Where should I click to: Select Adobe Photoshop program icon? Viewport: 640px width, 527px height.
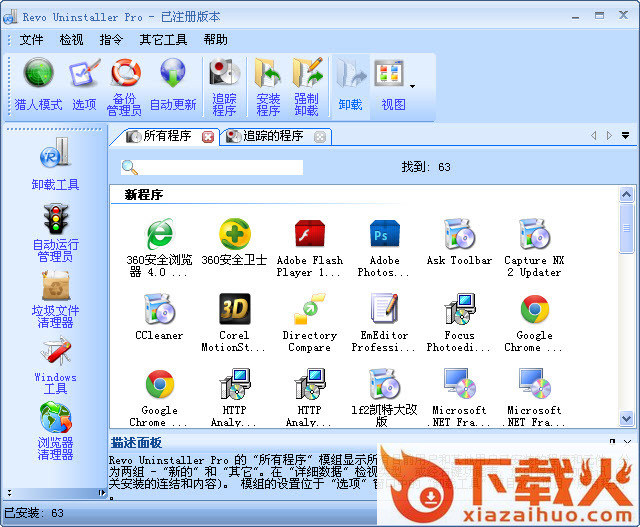[384, 247]
